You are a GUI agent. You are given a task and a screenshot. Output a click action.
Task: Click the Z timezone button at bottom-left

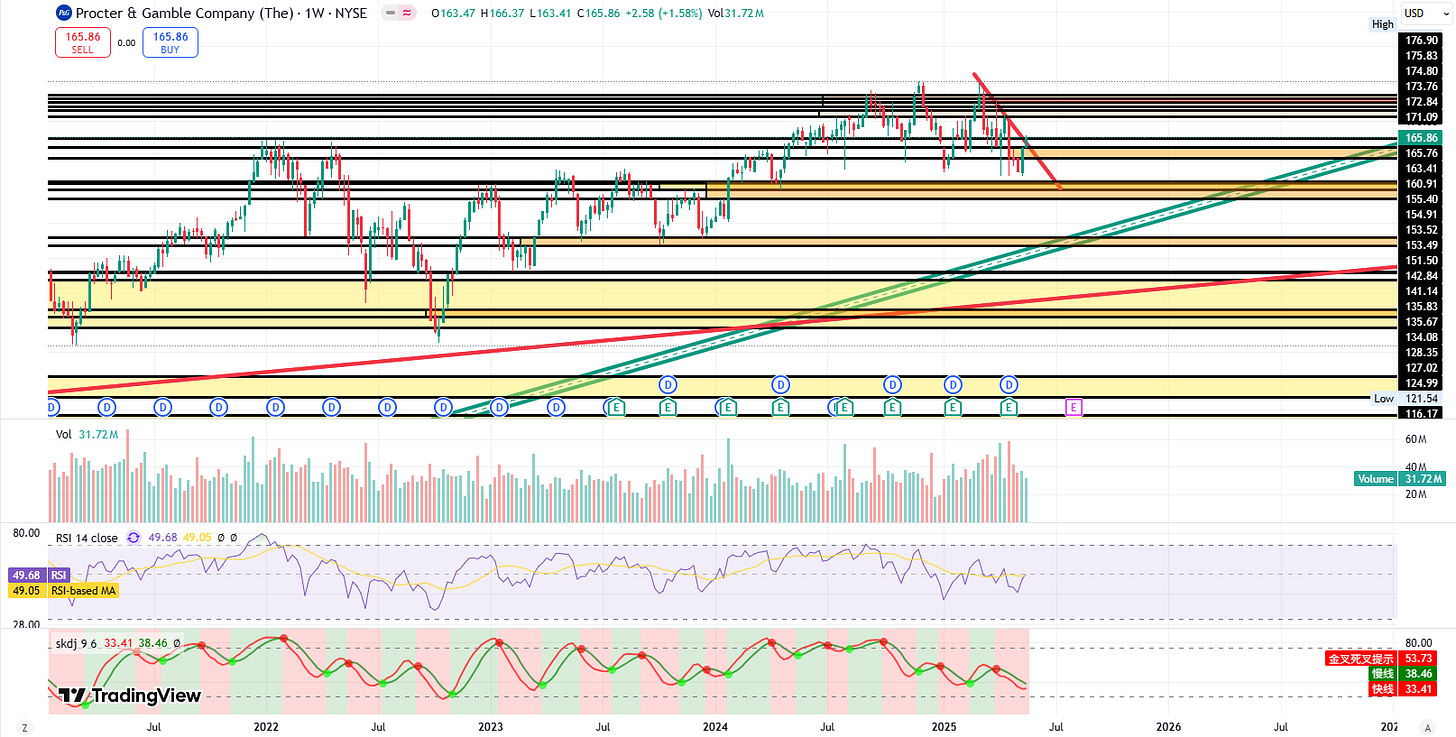(x=23, y=727)
